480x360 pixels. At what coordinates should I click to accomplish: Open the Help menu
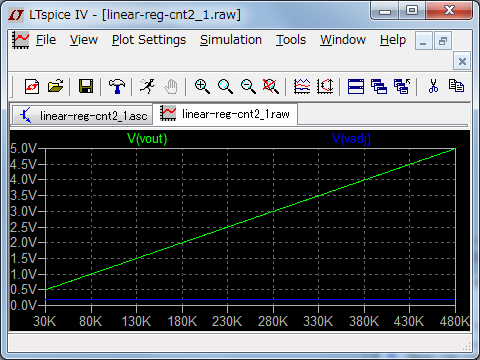click(393, 40)
